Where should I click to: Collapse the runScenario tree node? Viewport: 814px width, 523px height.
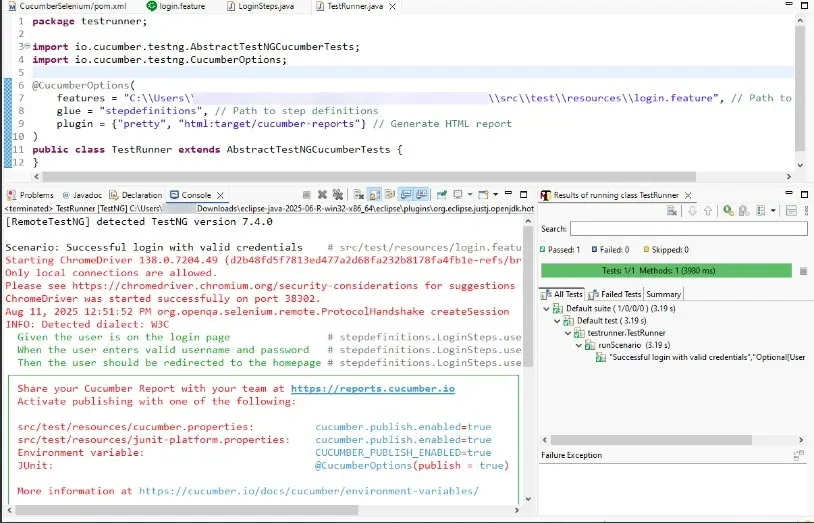[579, 345]
